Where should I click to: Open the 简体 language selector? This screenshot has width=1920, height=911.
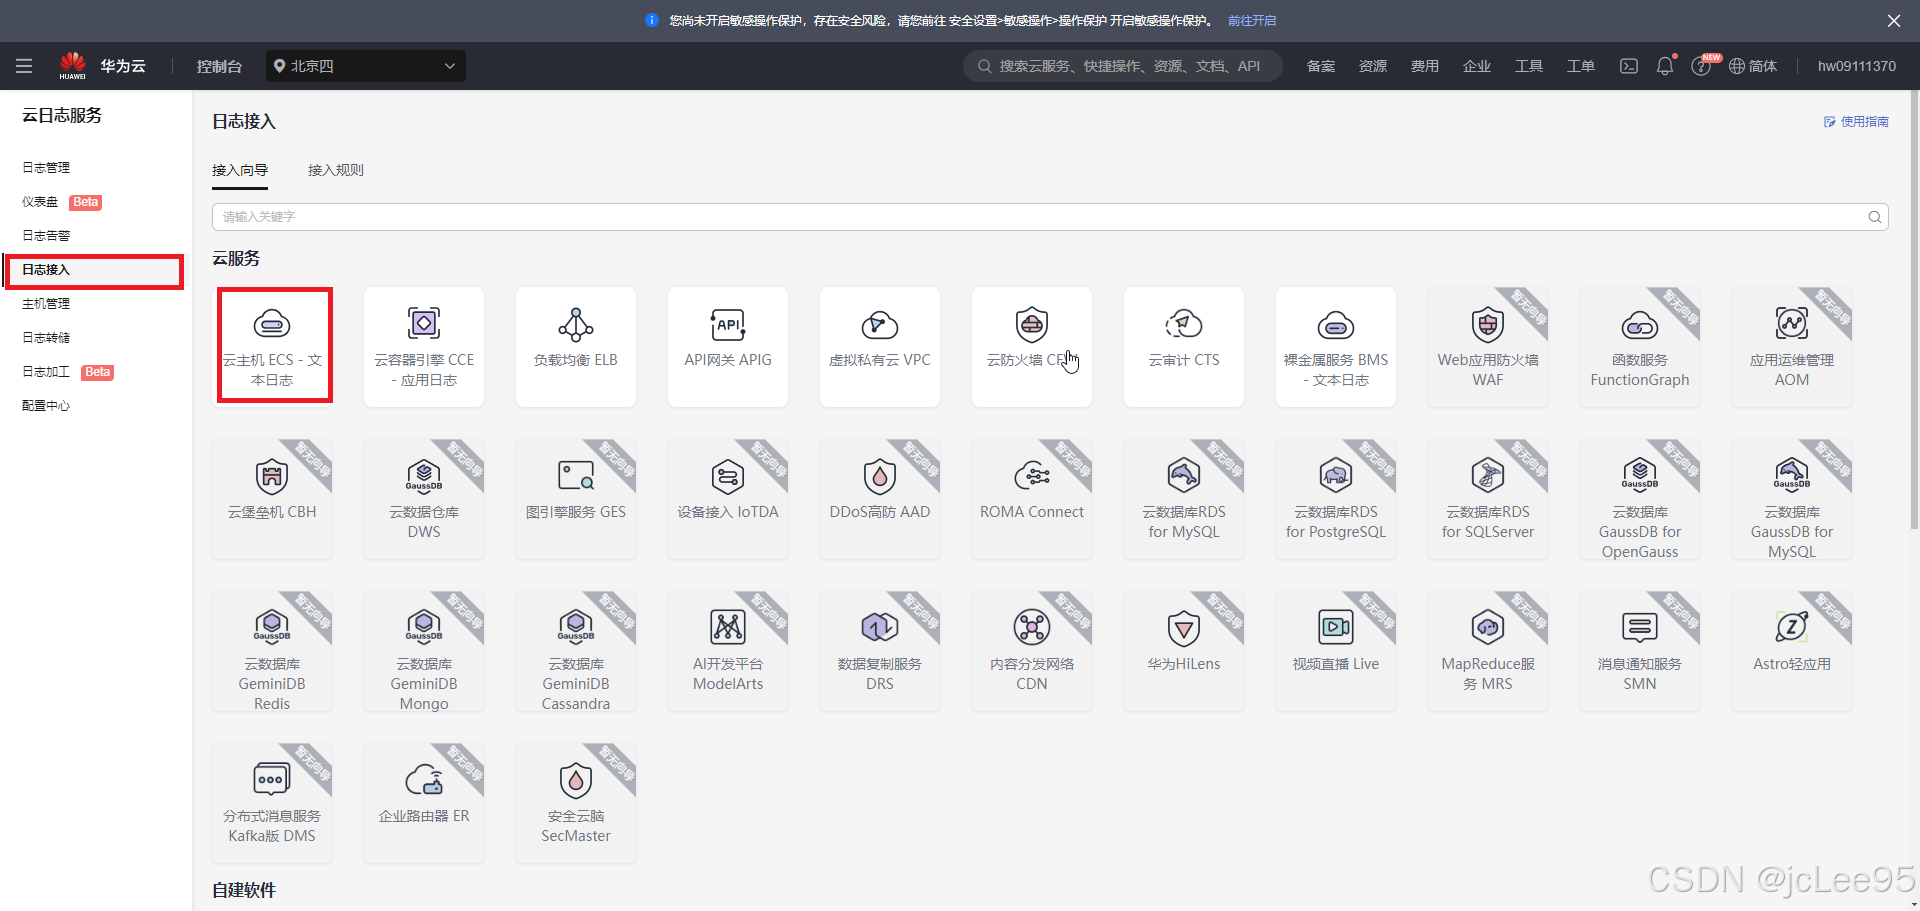coord(1753,66)
